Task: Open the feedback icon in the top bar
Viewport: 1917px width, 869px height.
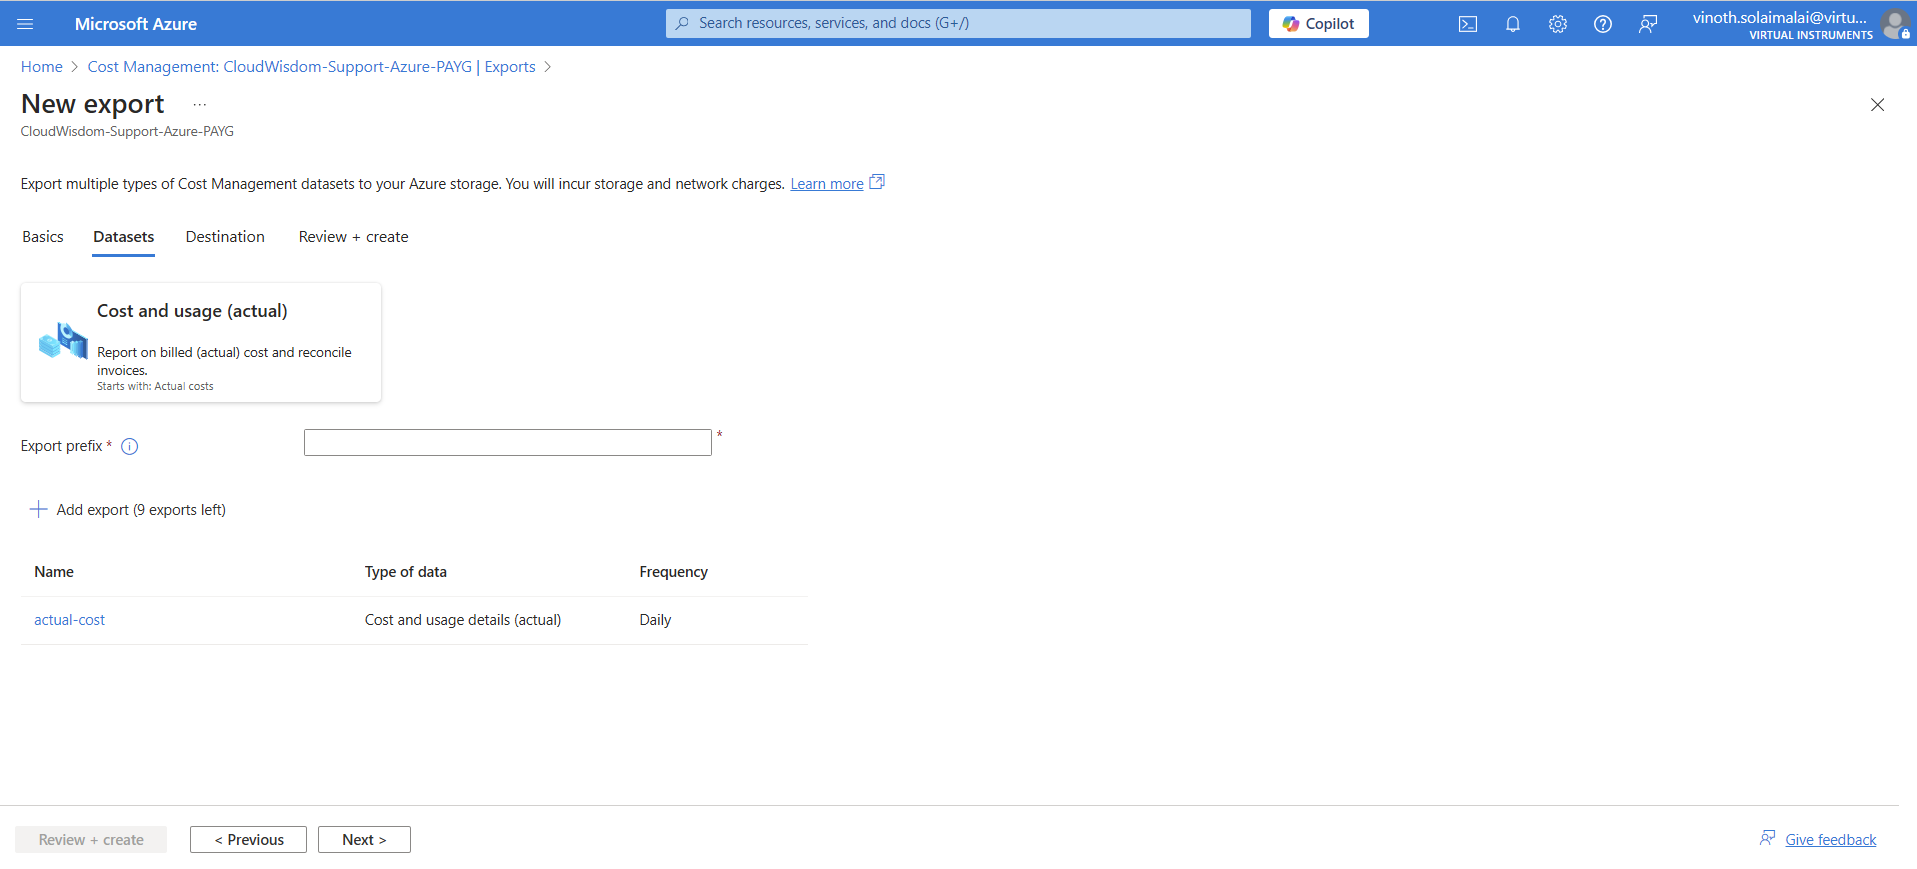Action: [x=1648, y=24]
